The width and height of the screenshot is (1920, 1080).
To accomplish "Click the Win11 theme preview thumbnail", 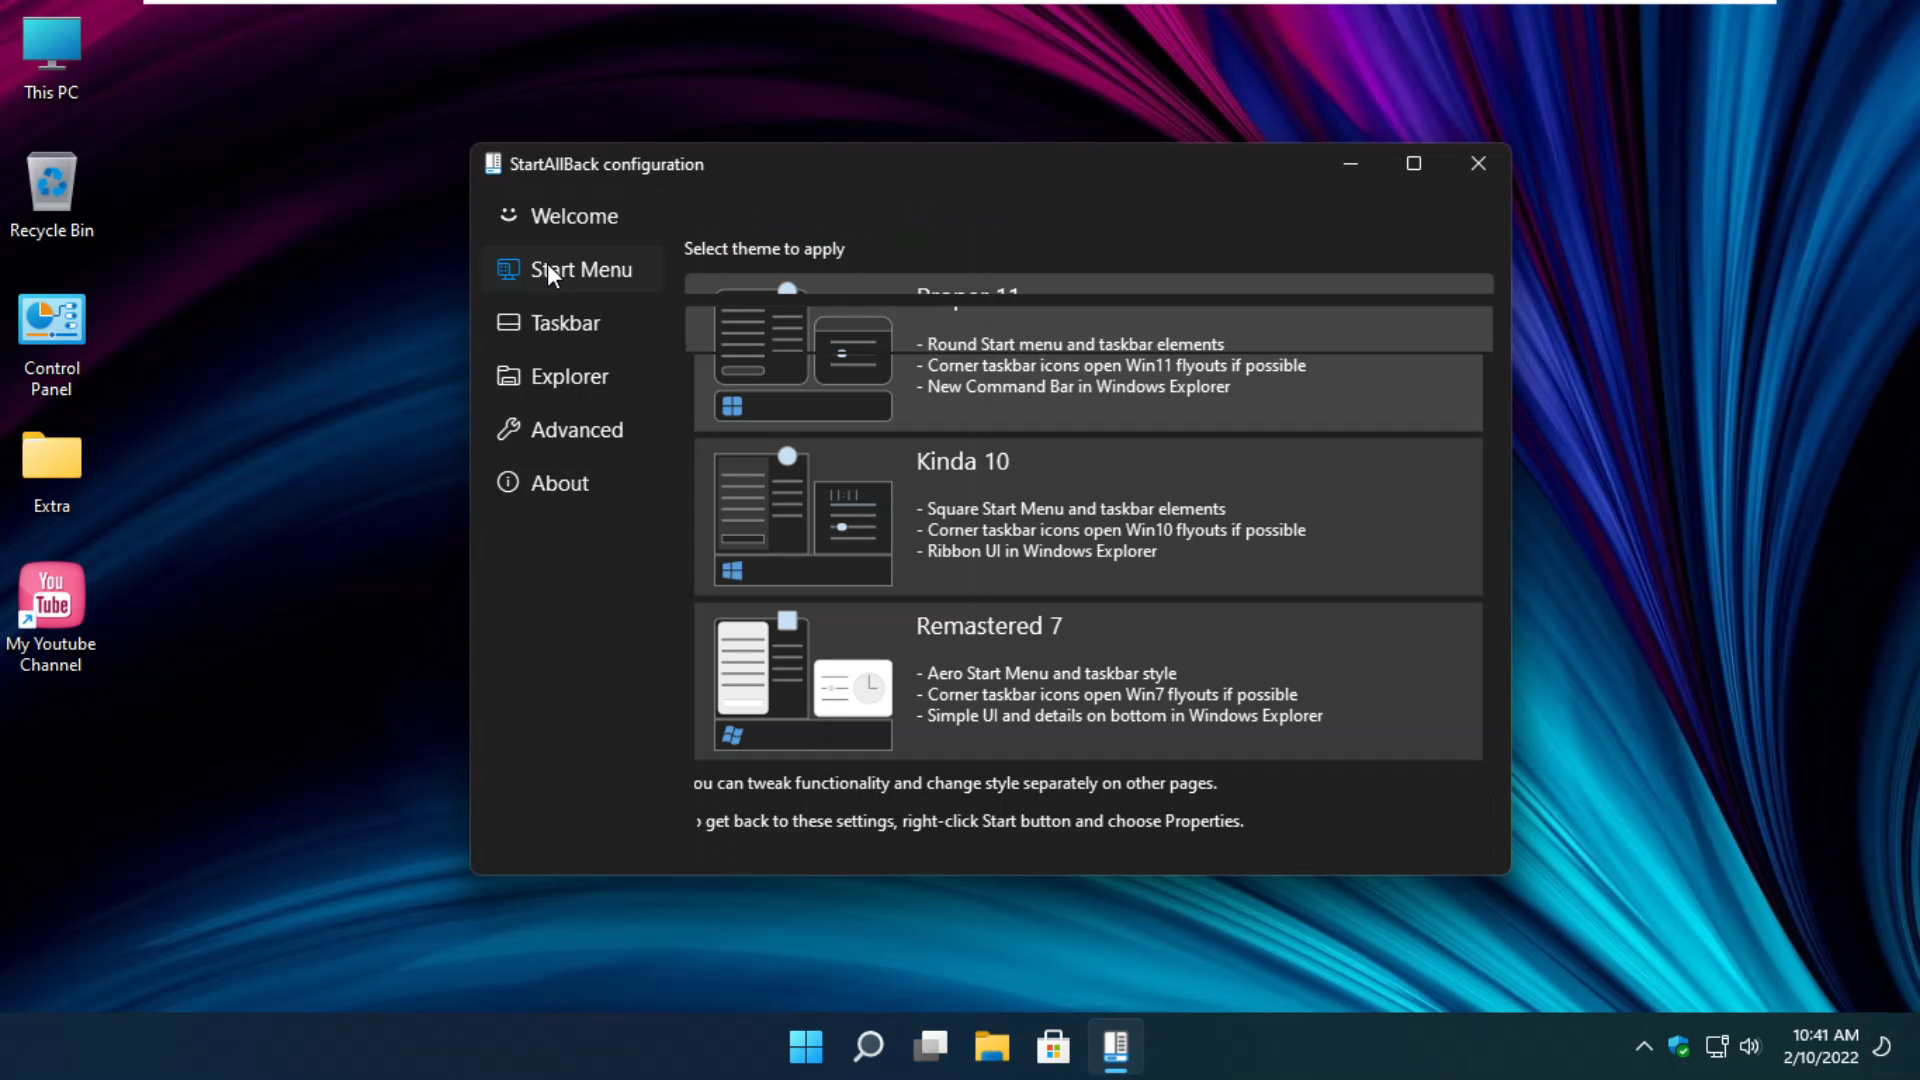I will [x=803, y=352].
